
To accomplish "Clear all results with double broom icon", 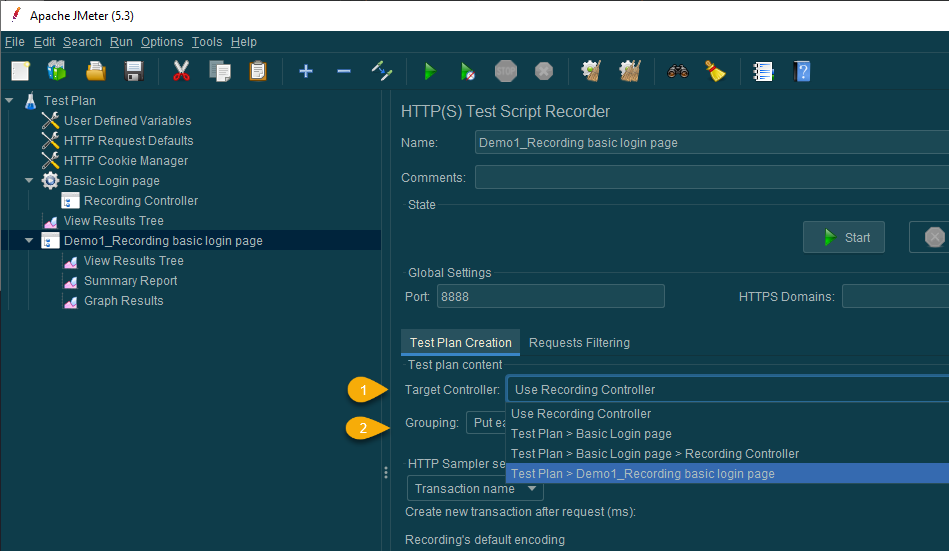I will 630,71.
